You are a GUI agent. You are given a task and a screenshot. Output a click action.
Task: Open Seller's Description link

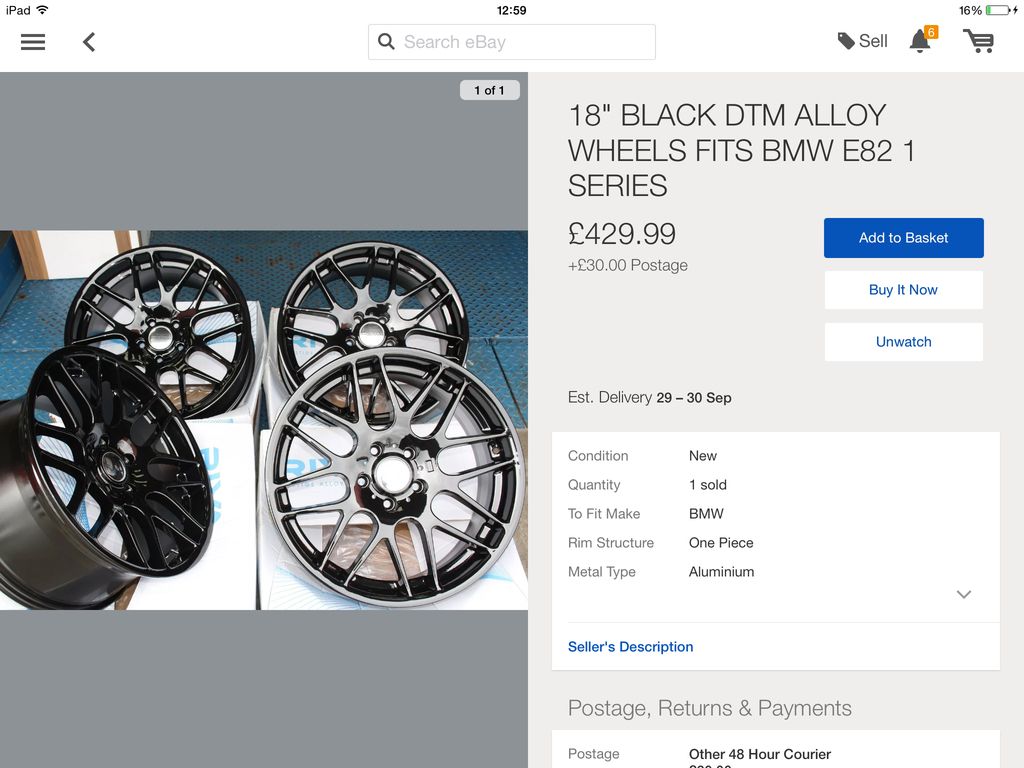point(630,647)
